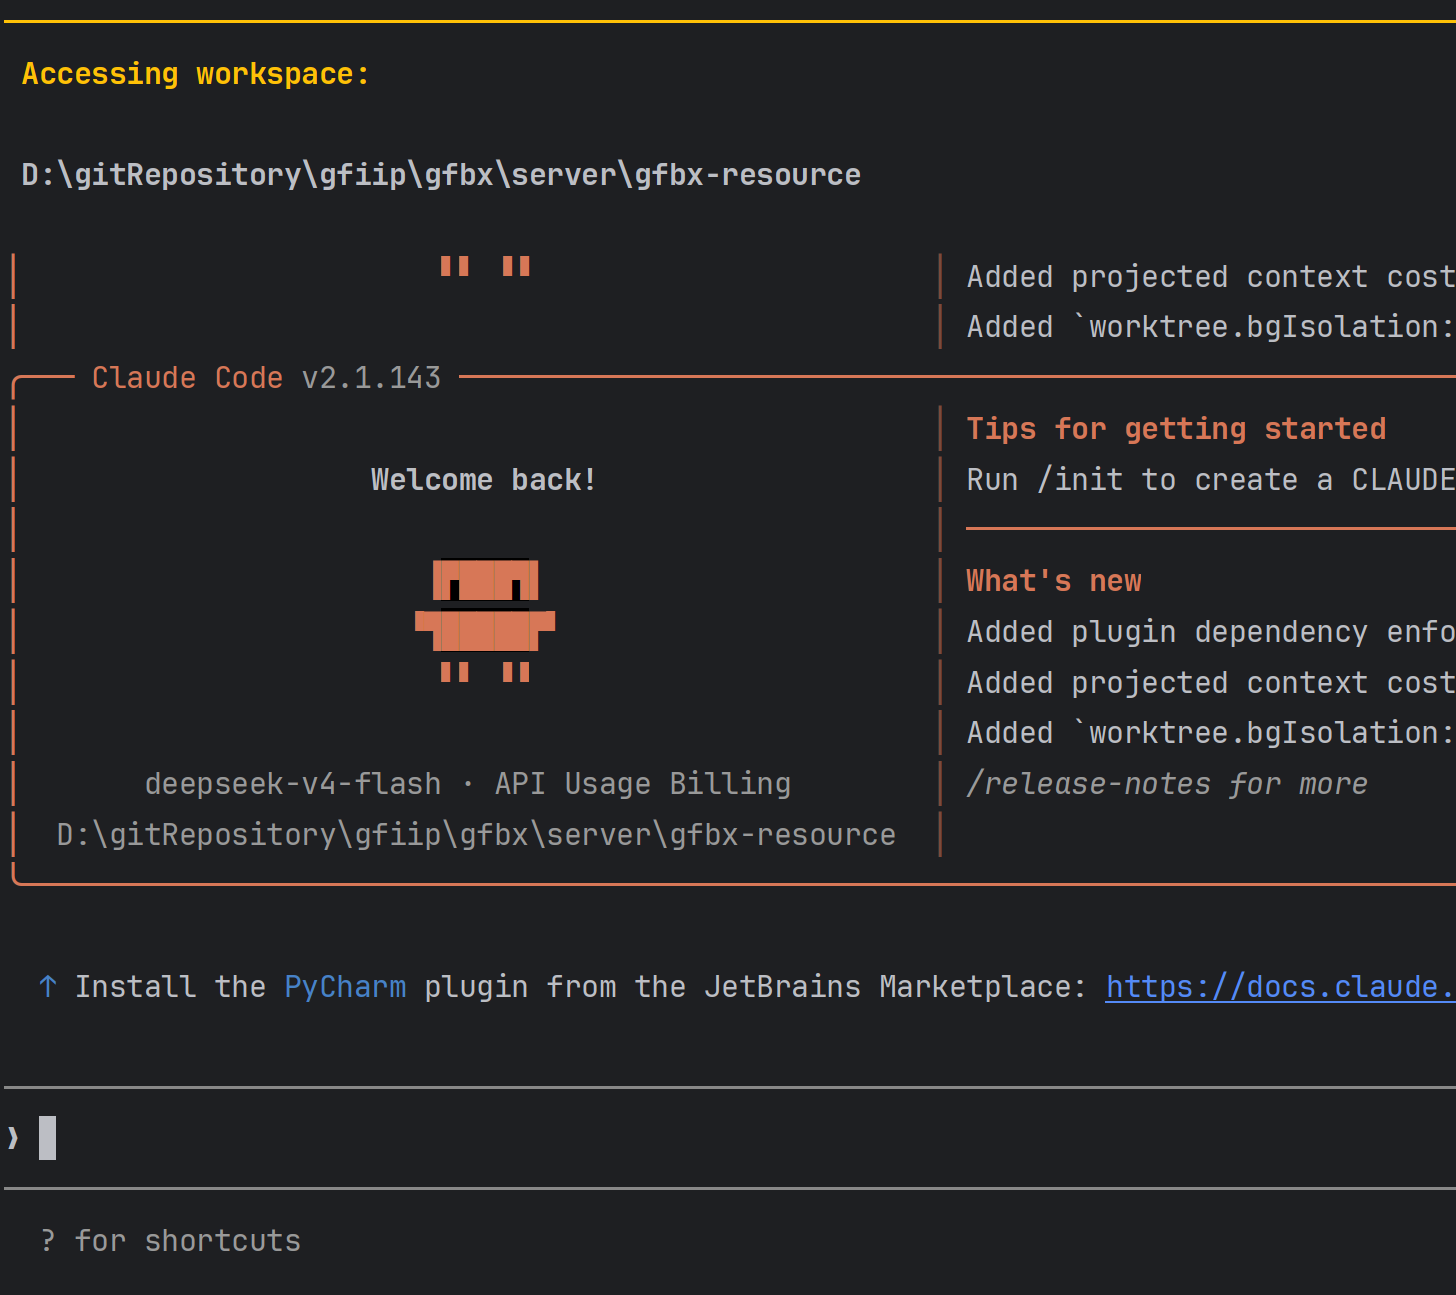This screenshot has height=1295, width=1456.
Task: Open the docs.claude hyperlink
Action: point(1280,987)
